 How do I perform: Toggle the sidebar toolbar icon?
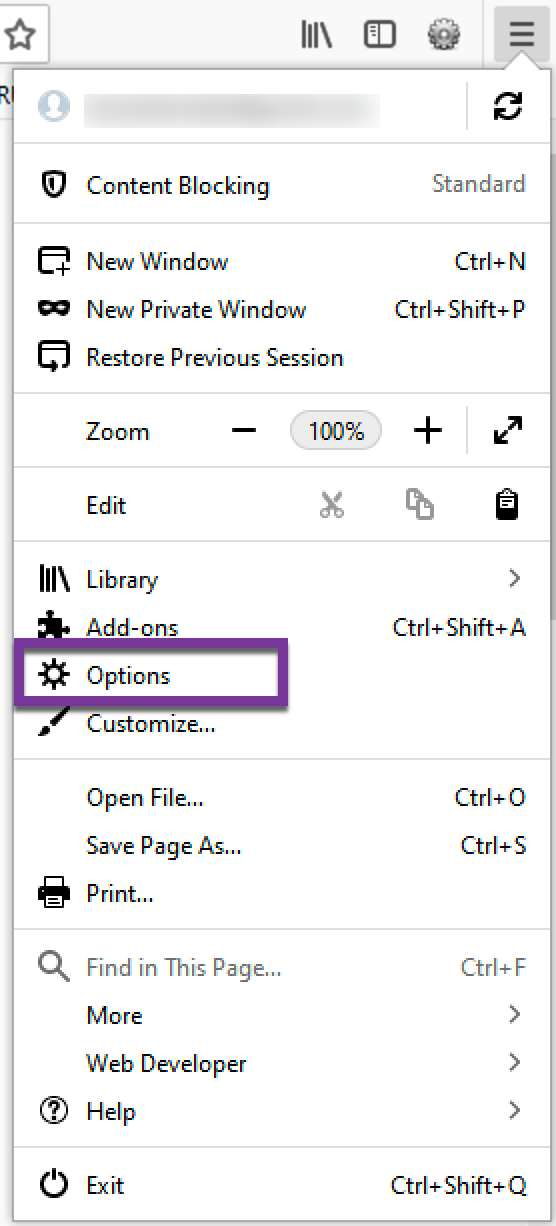[x=380, y=35]
